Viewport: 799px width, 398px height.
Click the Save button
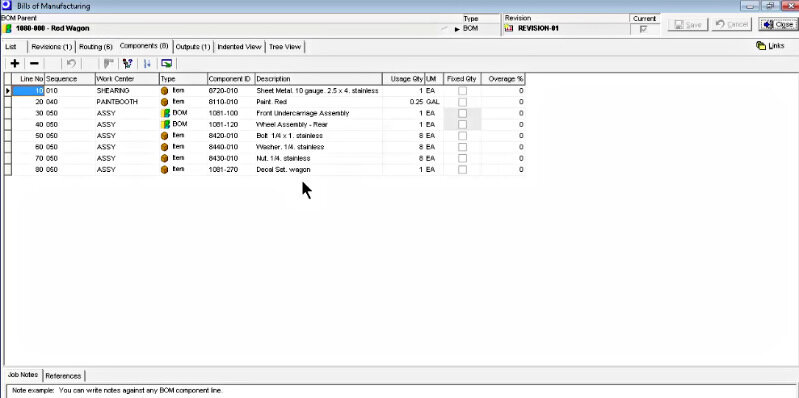coord(688,24)
